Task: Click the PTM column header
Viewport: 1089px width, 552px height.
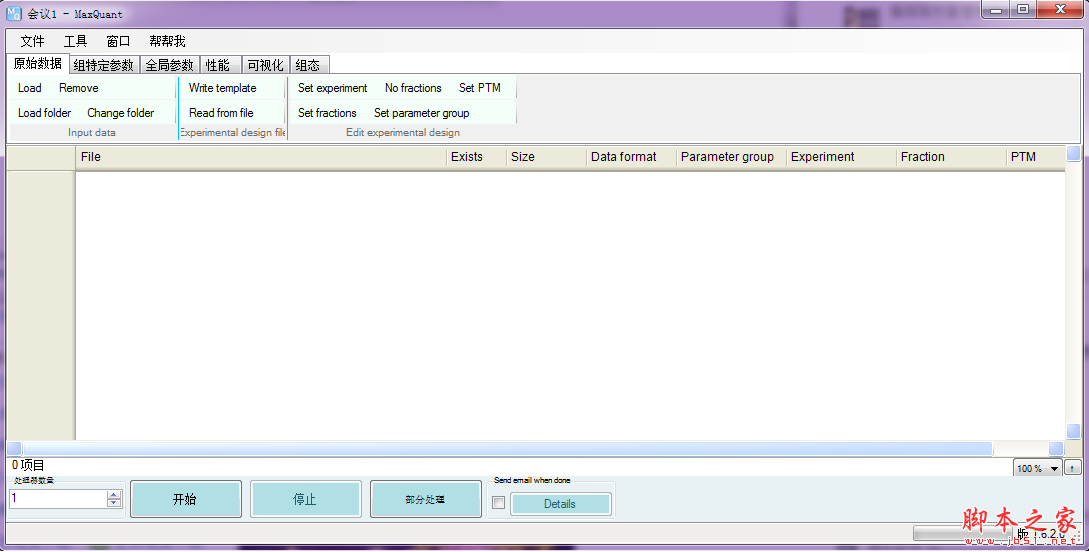Action: pyautogui.click(x=1036, y=157)
